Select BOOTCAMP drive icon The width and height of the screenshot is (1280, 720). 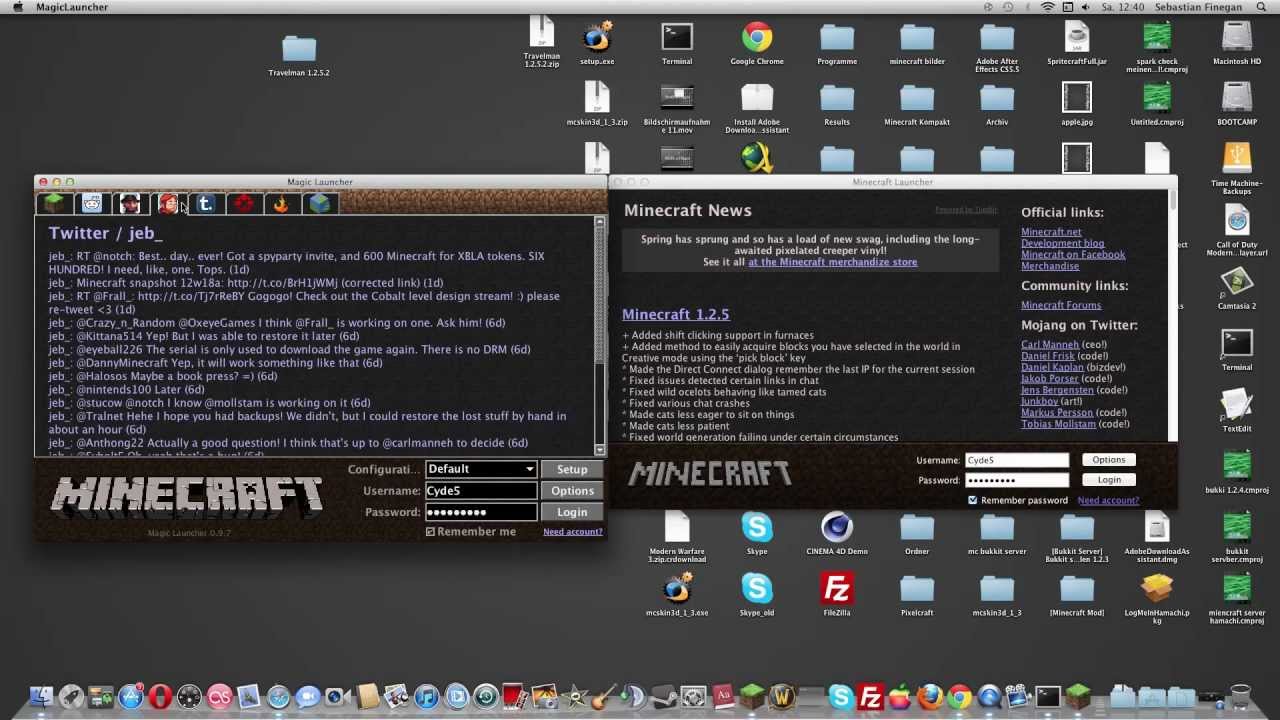pyautogui.click(x=1237, y=100)
